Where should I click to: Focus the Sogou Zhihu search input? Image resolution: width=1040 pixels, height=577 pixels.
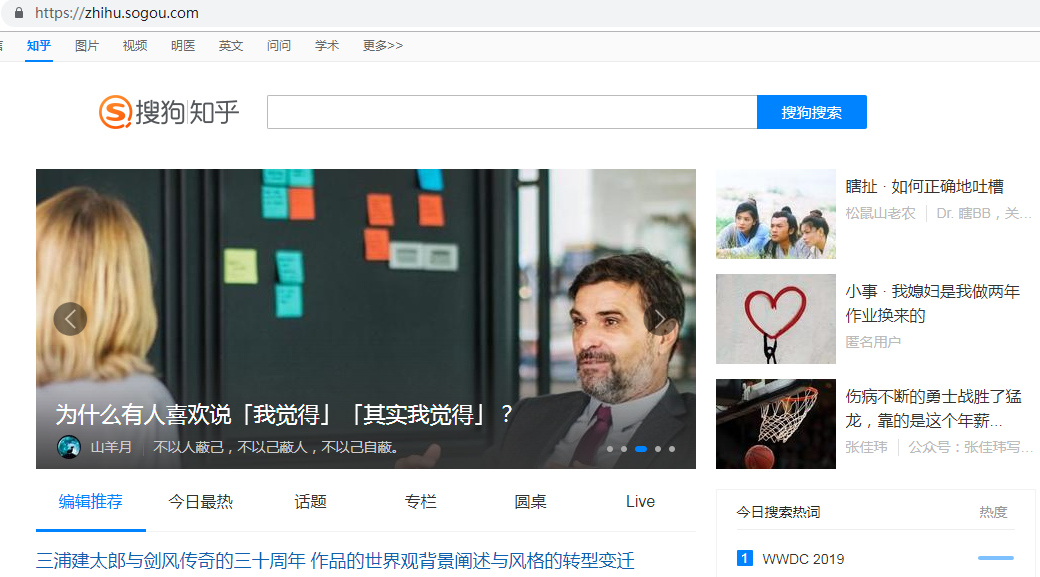tap(512, 112)
